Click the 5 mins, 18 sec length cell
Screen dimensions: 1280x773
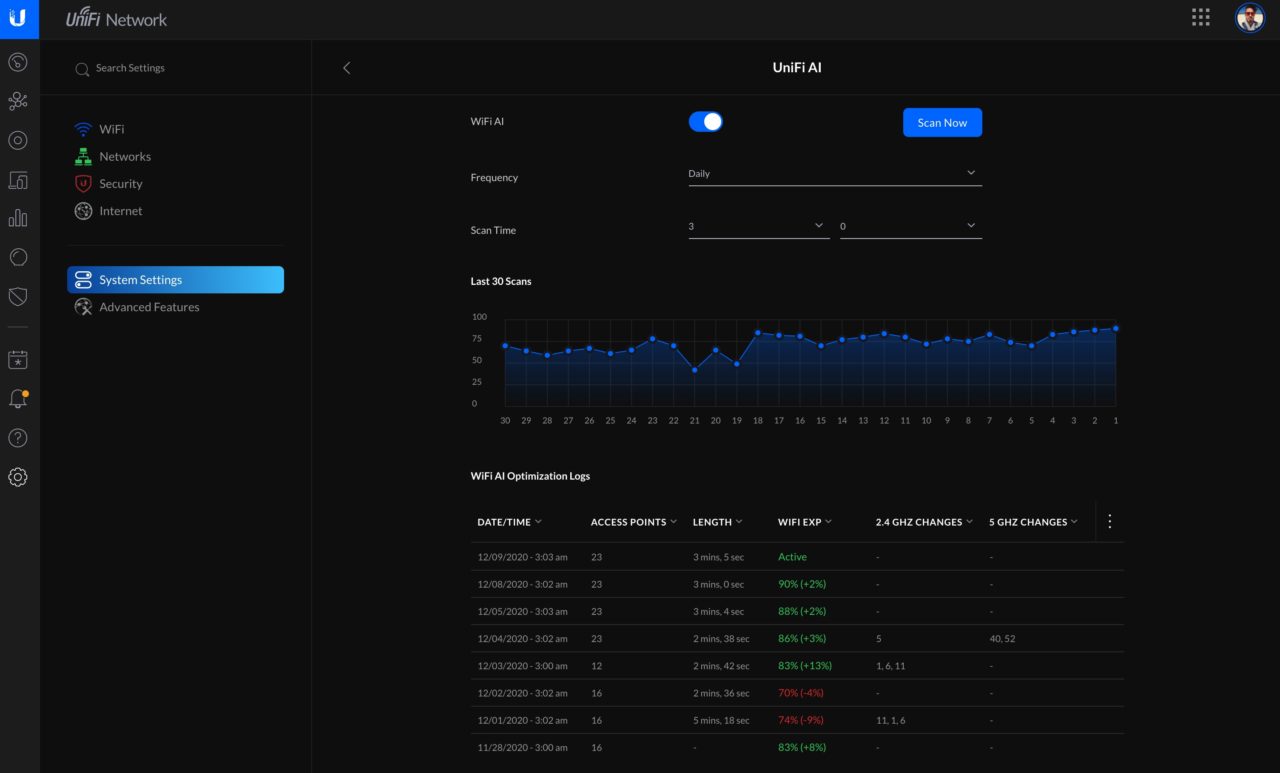(721, 720)
